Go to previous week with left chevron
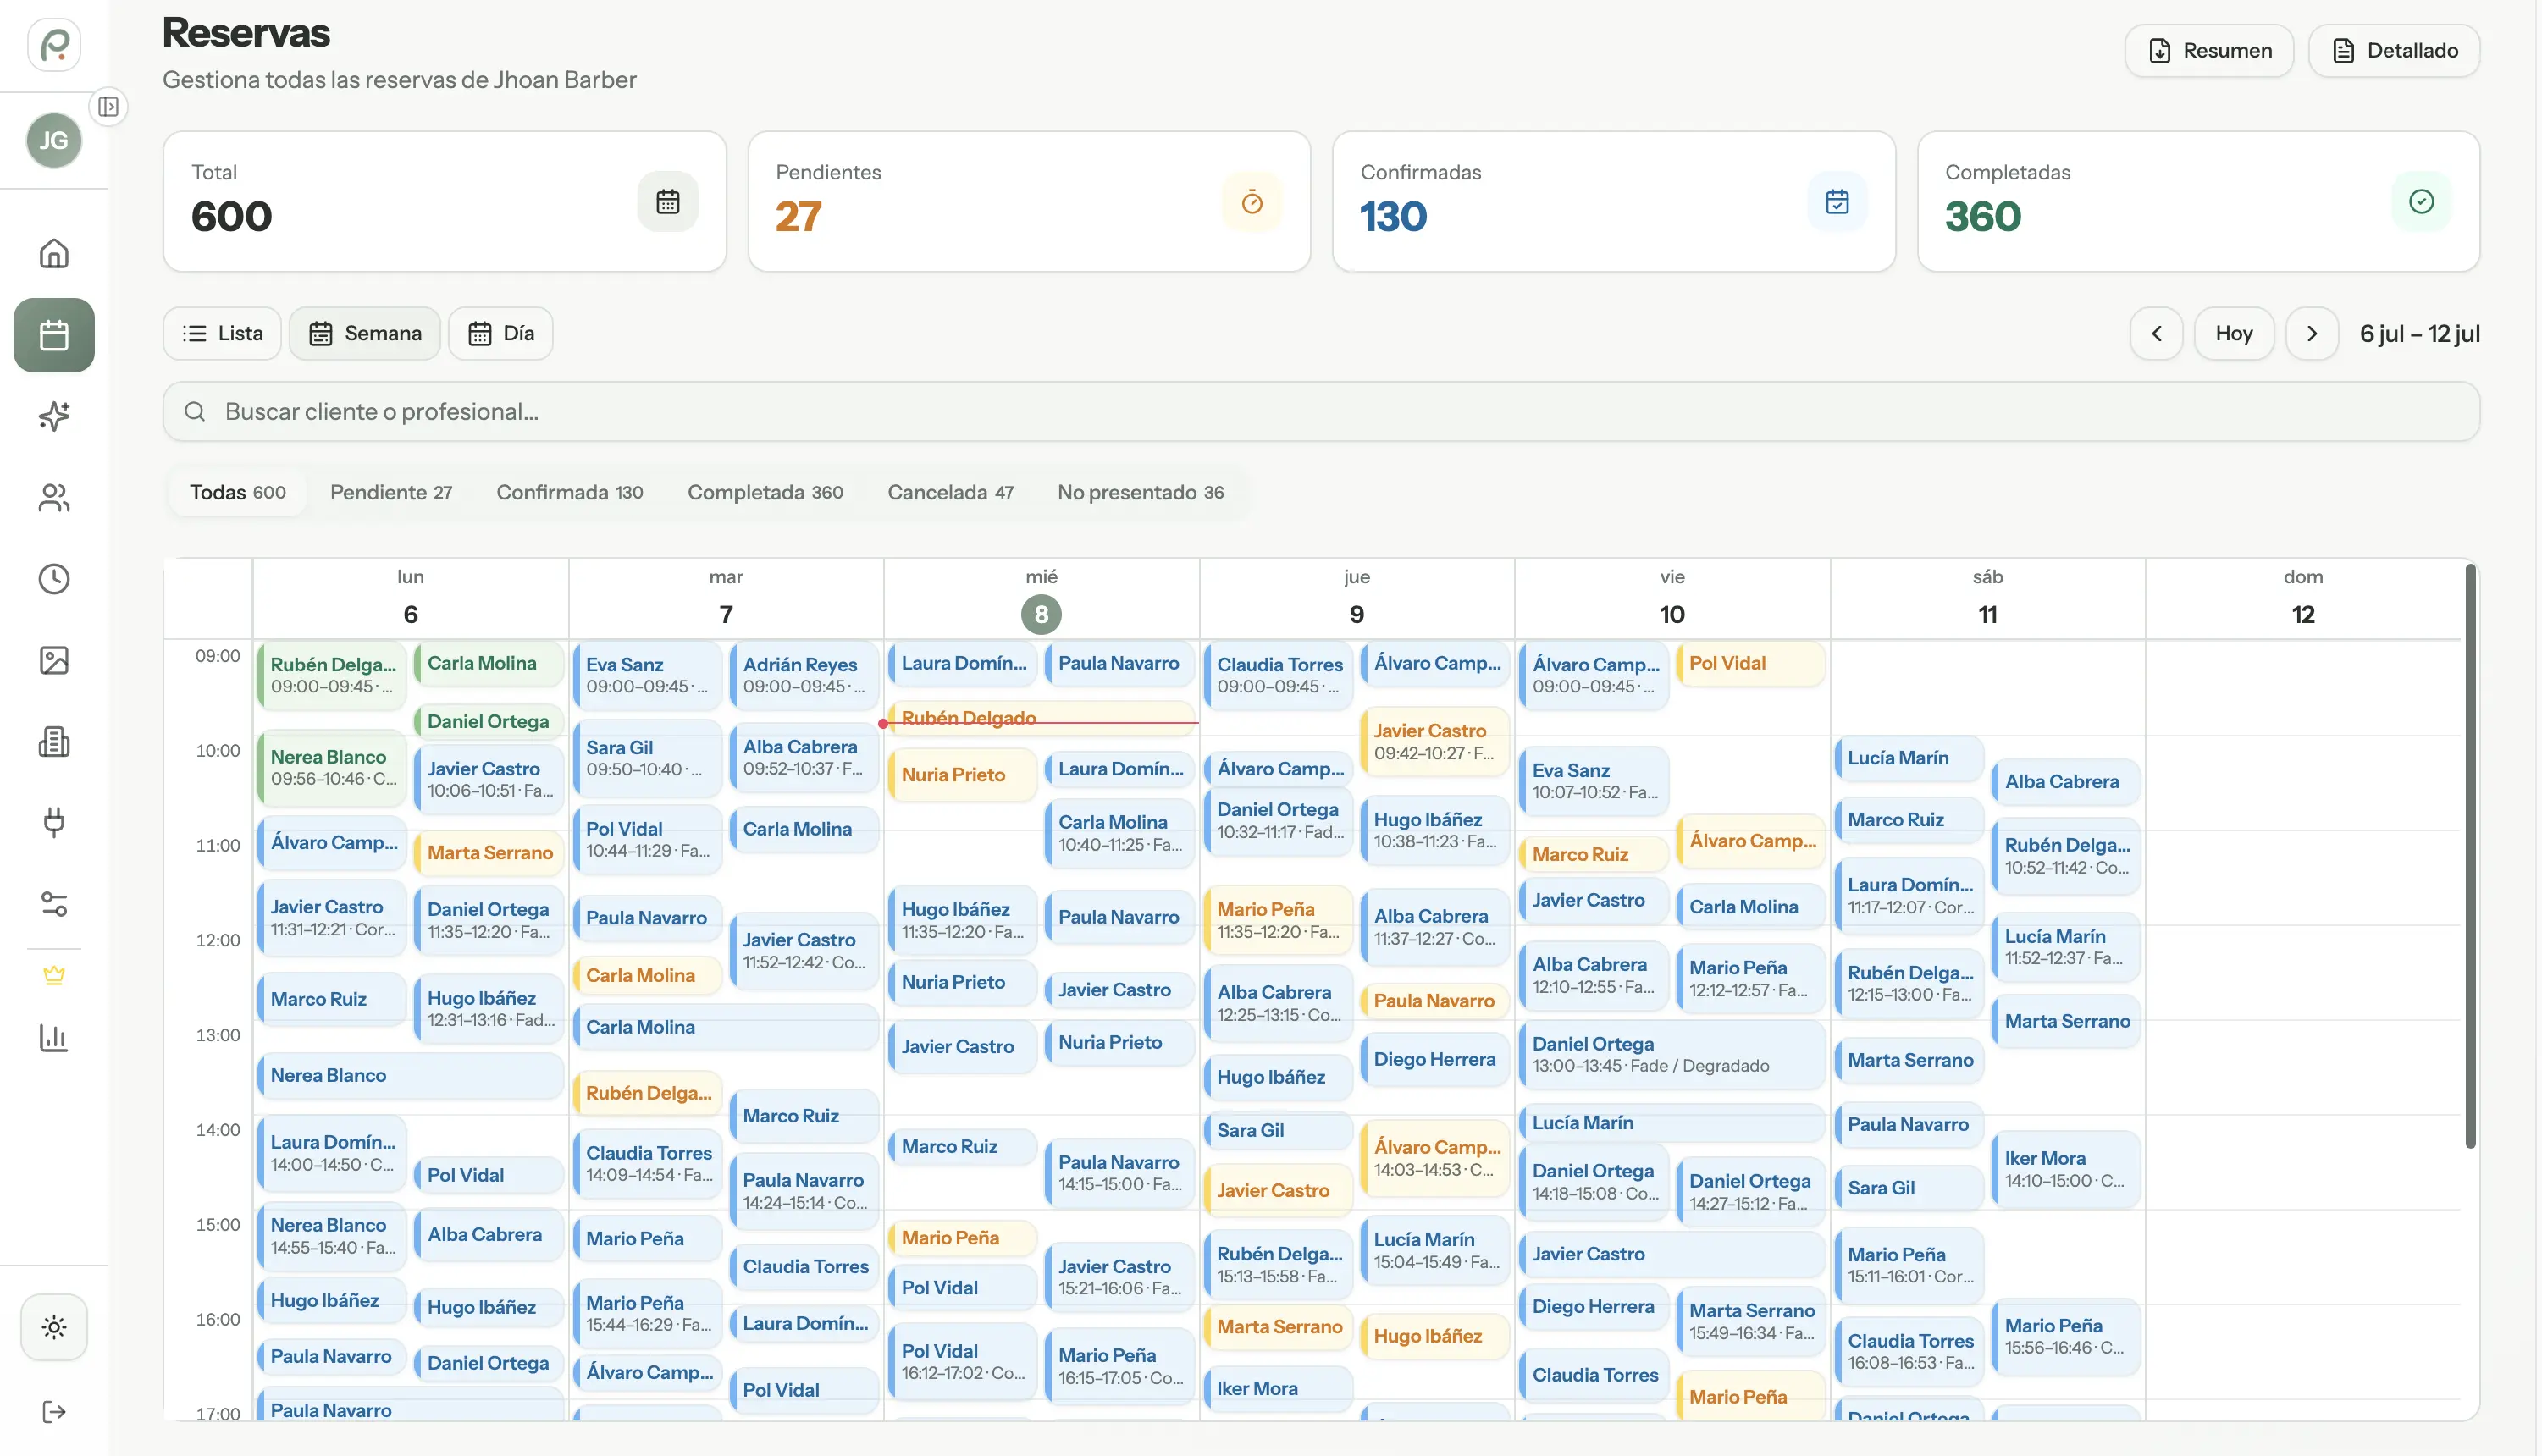Viewport: 2542px width, 1456px height. (x=2157, y=333)
